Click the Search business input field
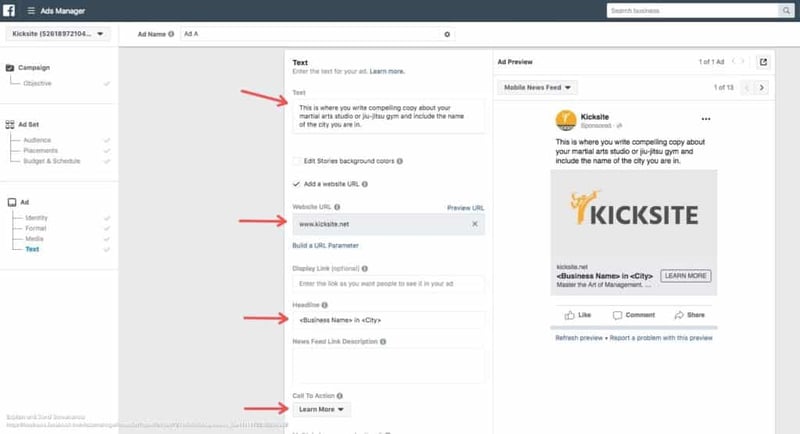Image resolution: width=800 pixels, height=434 pixels. [x=692, y=11]
